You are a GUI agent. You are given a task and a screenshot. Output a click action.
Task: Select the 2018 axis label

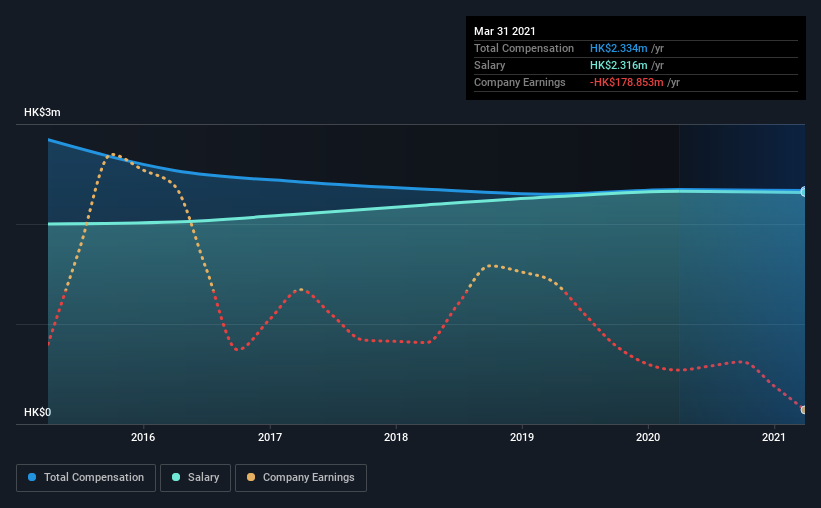coord(396,437)
